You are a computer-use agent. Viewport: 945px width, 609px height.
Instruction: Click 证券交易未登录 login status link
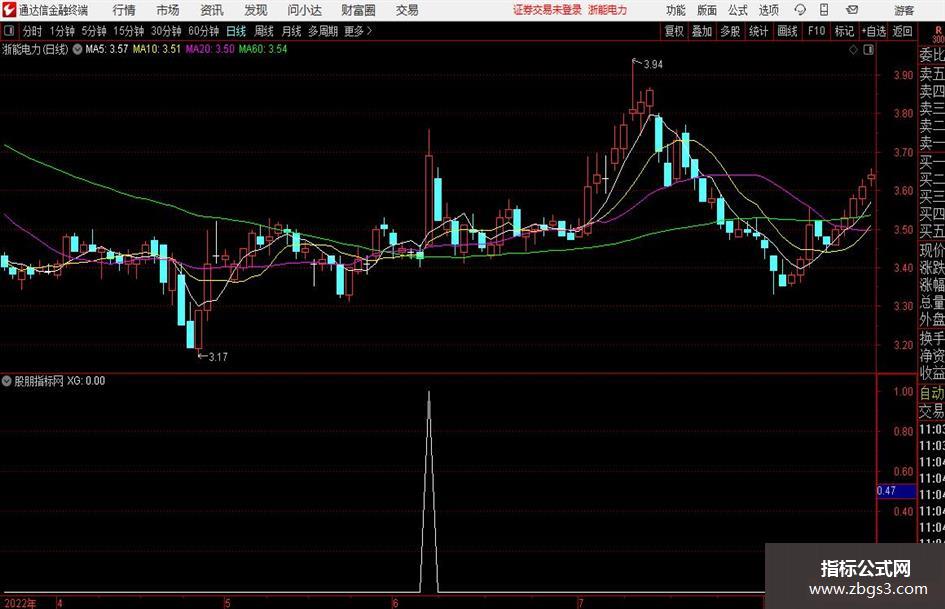(547, 10)
